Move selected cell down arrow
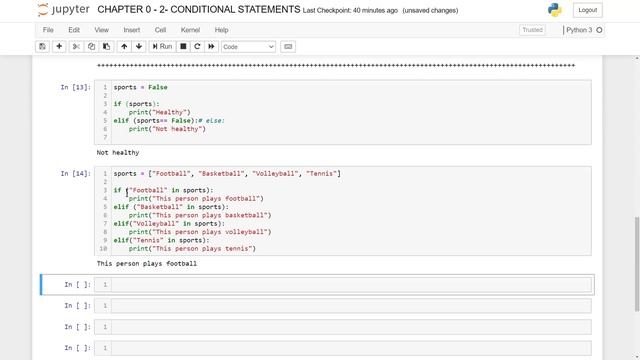Viewport: 640px width, 360px height. pos(139,47)
